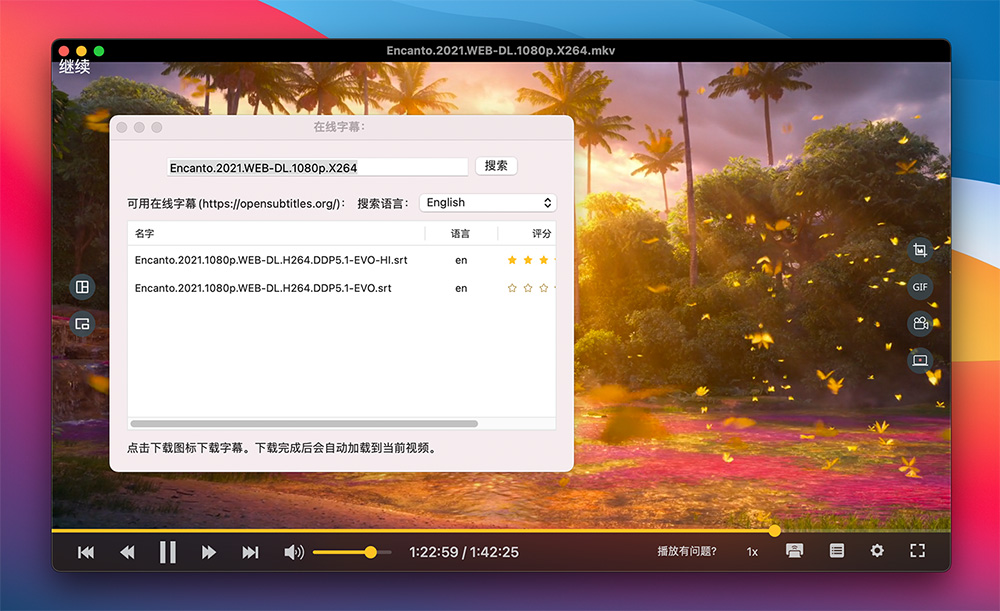
Task: Rewind the video
Action: point(127,552)
